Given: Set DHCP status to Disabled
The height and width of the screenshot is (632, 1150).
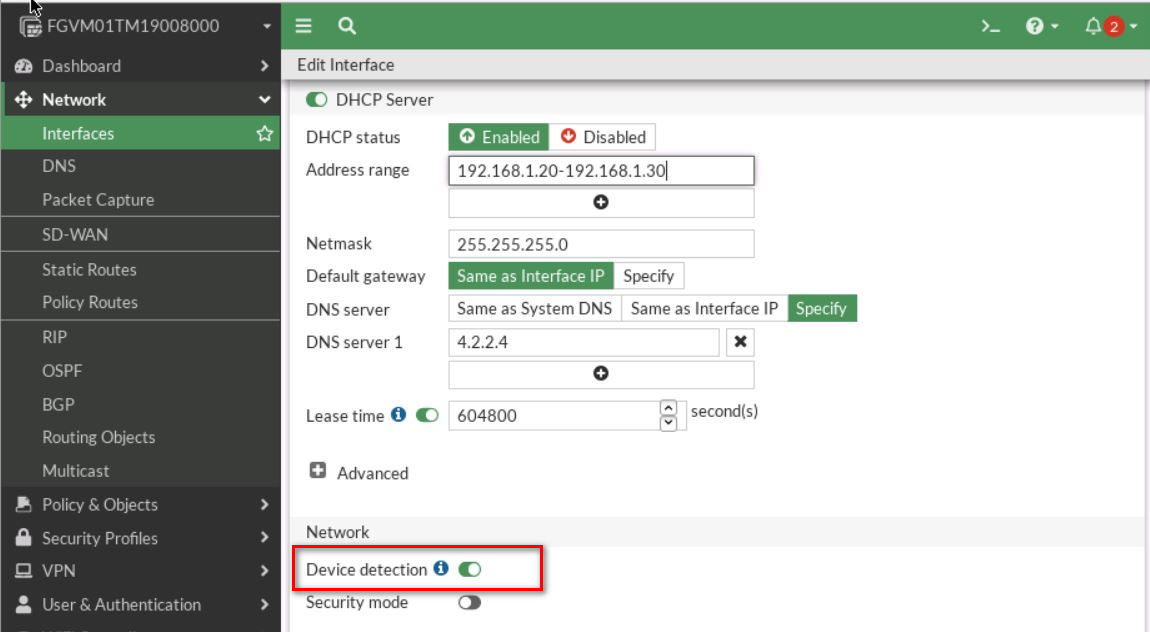Looking at the screenshot, I should pos(603,136).
